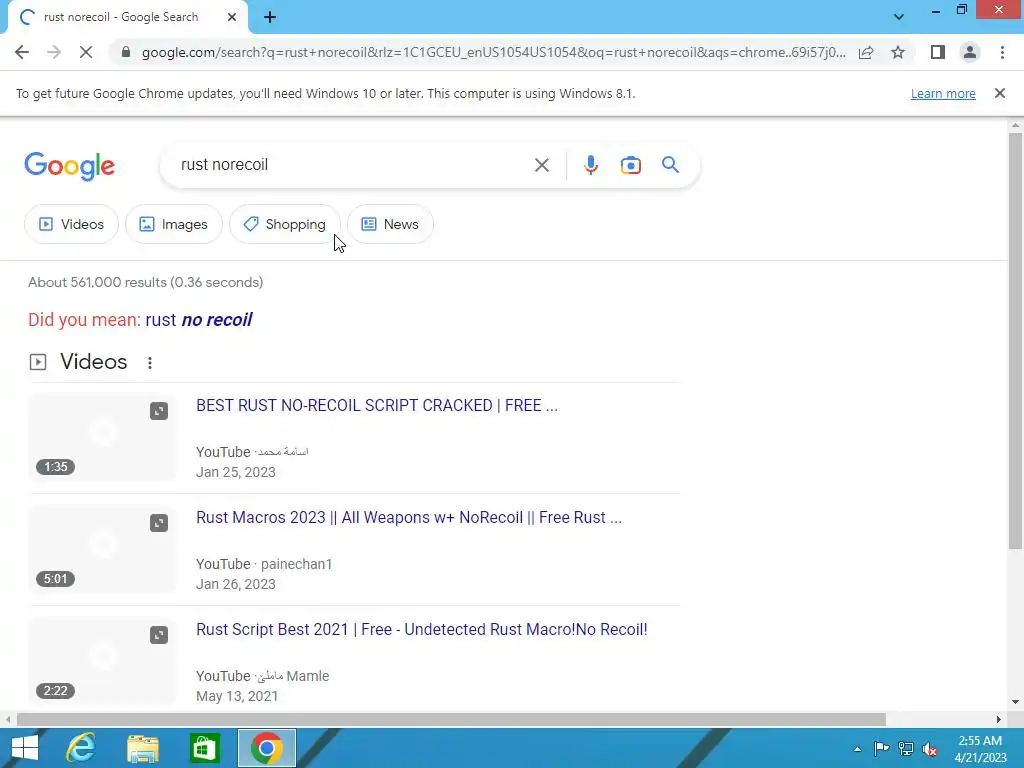This screenshot has width=1024, height=768.
Task: Open Rust Script Best 2021 link
Action: [x=422, y=630]
